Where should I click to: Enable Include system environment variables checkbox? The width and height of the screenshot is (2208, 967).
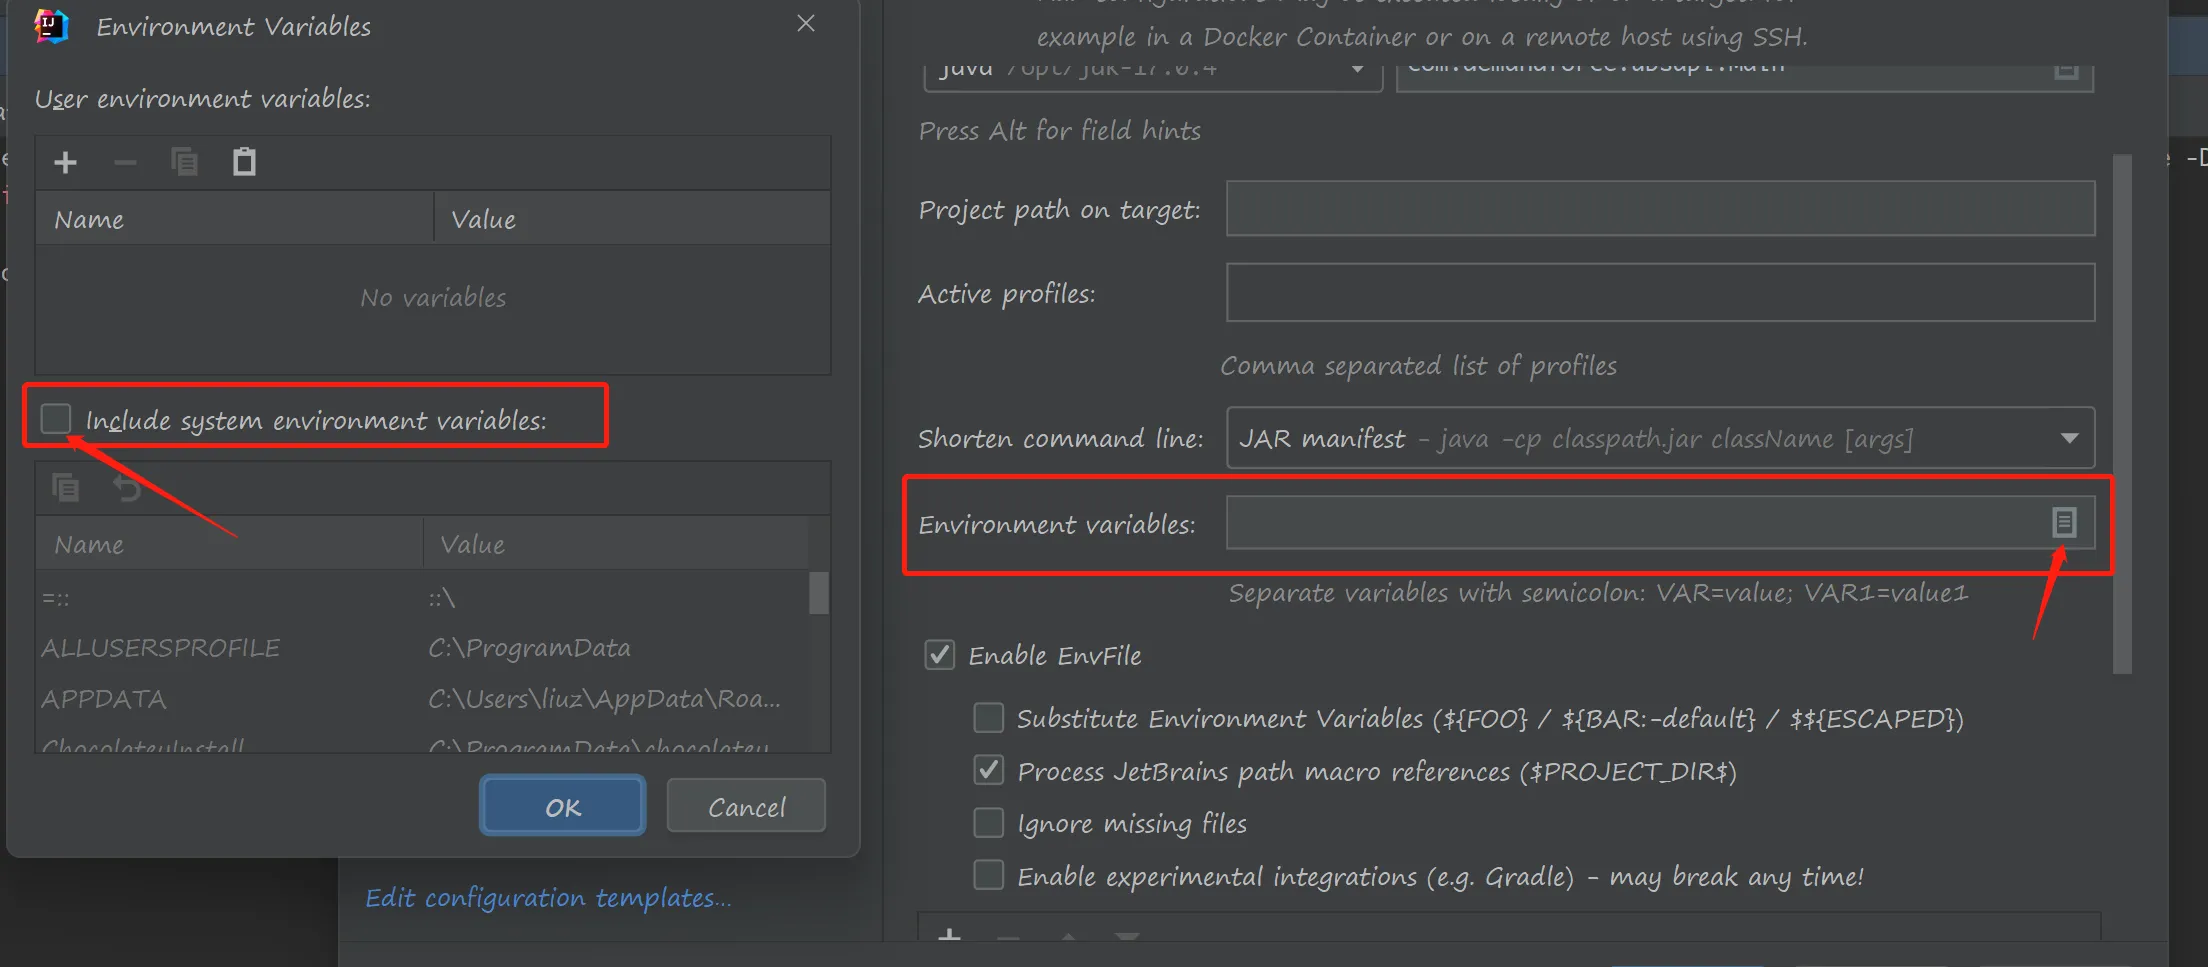[x=56, y=419]
